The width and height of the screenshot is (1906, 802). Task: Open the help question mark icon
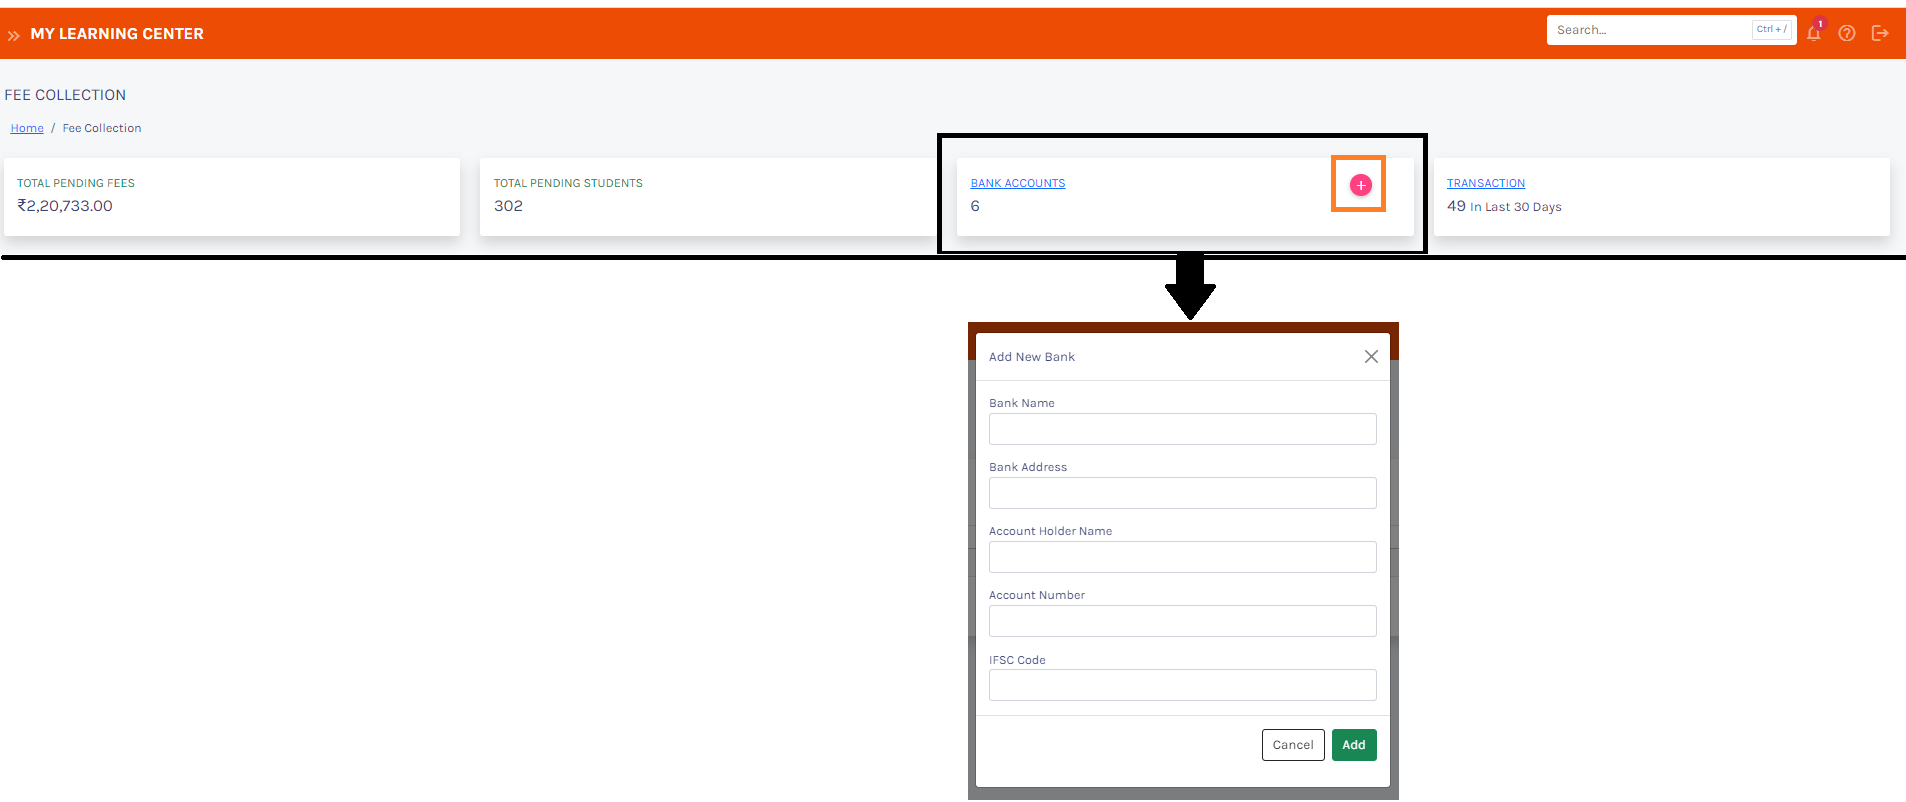click(1847, 33)
